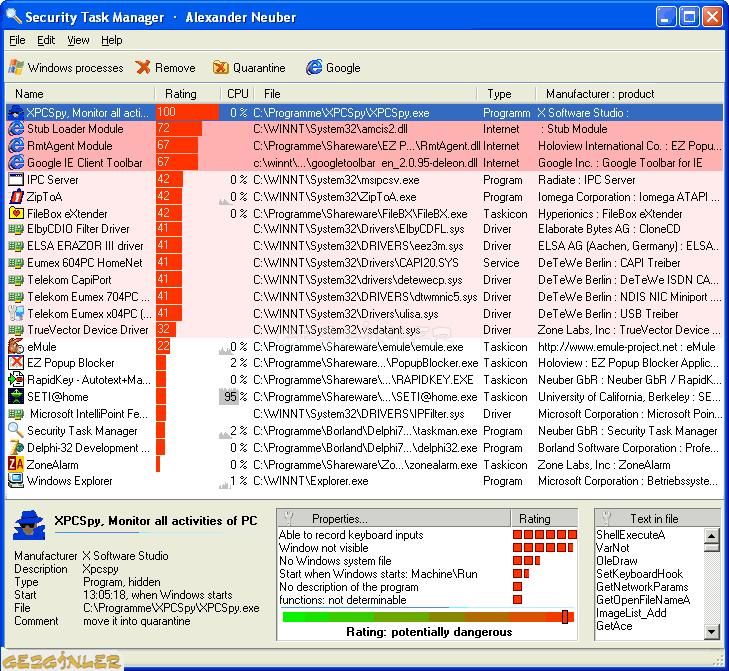Open the Edit menu
Screen dimensions: 729x671
coord(46,40)
